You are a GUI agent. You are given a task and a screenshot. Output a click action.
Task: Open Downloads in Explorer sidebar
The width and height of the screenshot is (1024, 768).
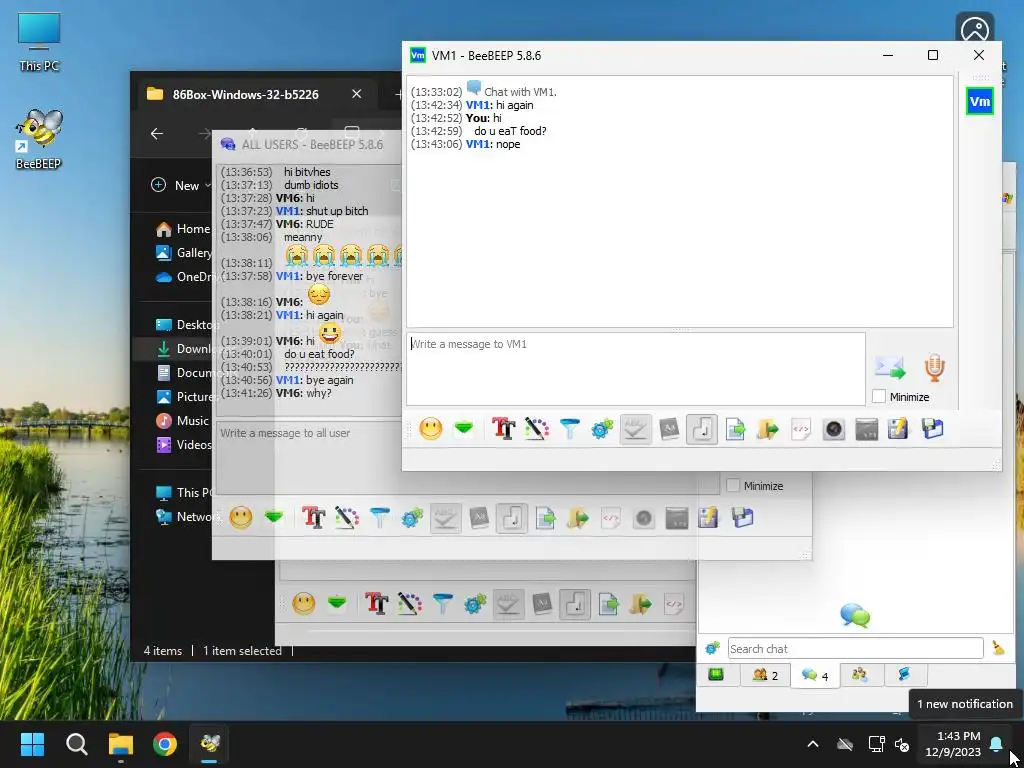click(x=184, y=349)
